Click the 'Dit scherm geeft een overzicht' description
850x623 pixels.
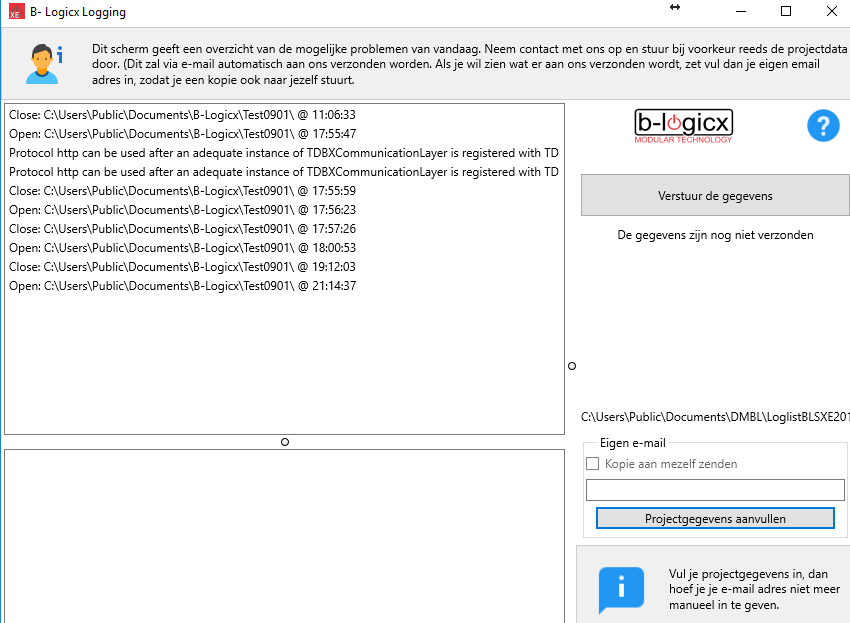tap(469, 64)
